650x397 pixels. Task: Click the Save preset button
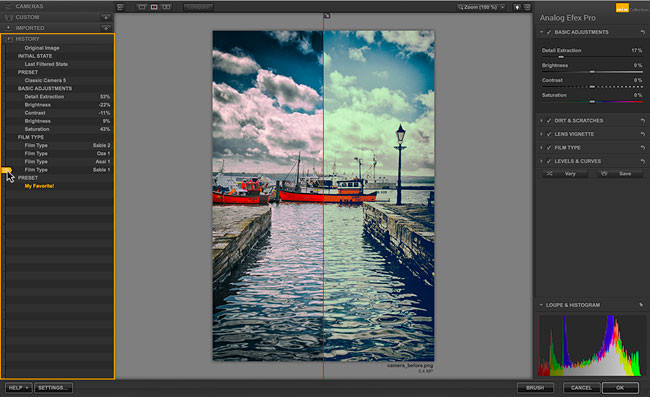619,174
